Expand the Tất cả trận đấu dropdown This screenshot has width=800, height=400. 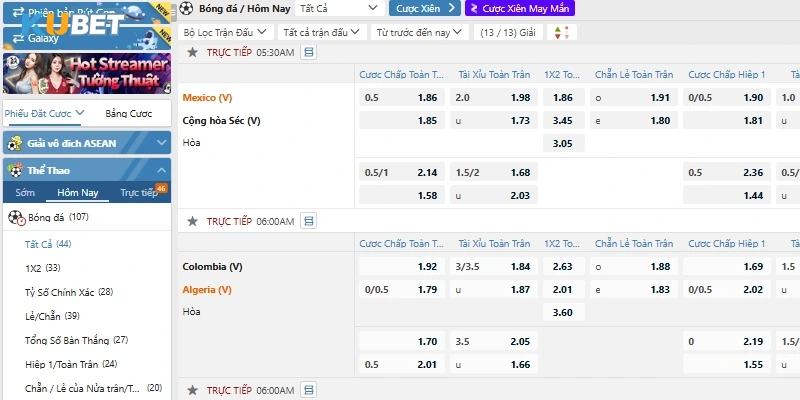click(321, 32)
